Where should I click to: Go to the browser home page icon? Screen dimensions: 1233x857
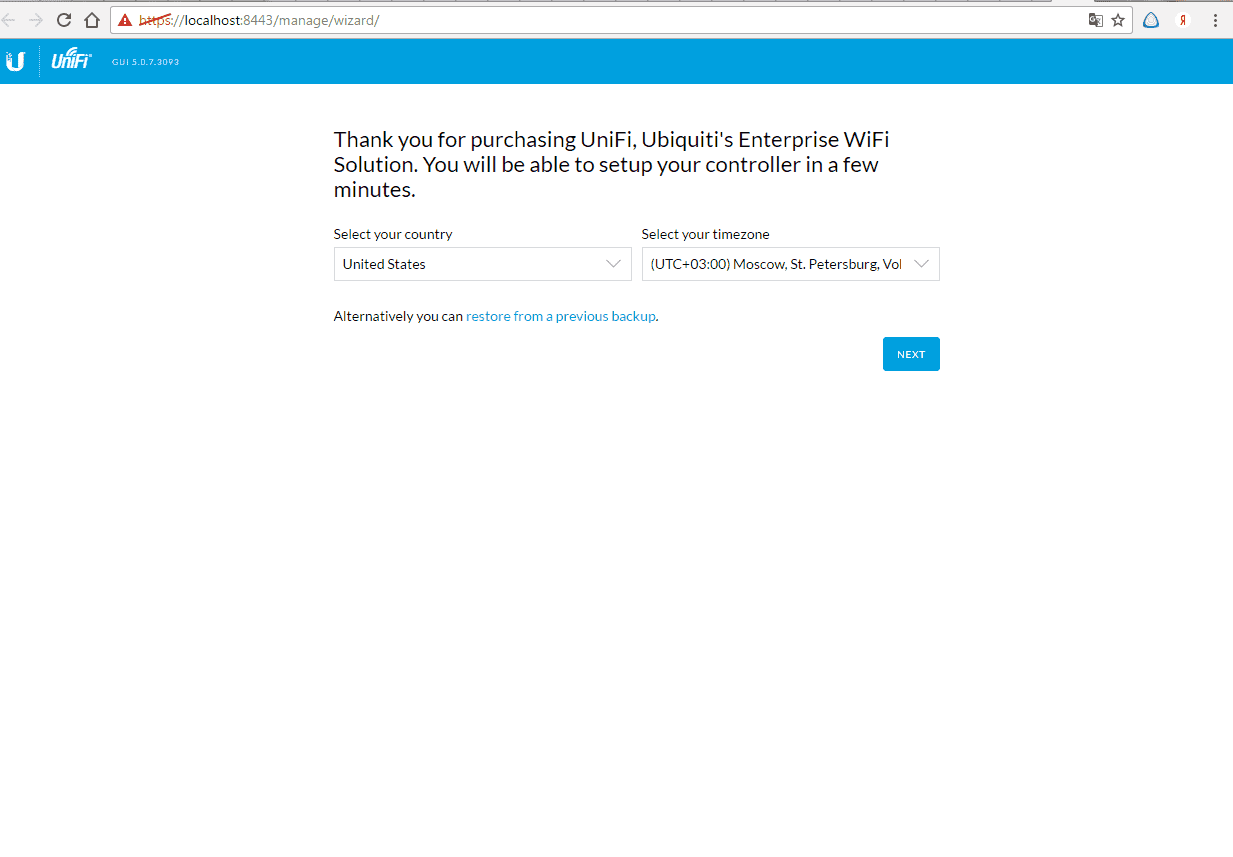[92, 20]
